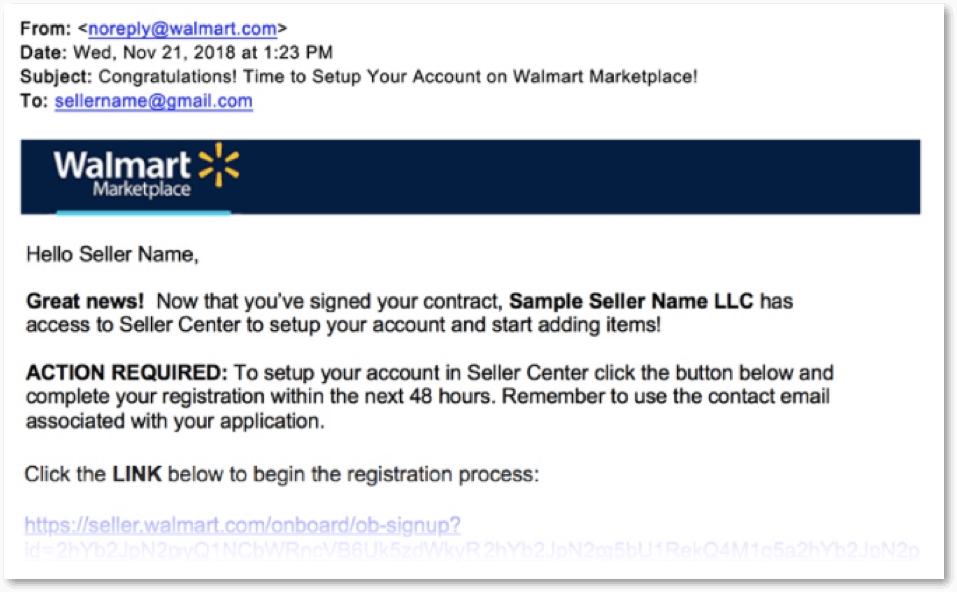
Task: Click the Date: header label
Action: point(43,52)
